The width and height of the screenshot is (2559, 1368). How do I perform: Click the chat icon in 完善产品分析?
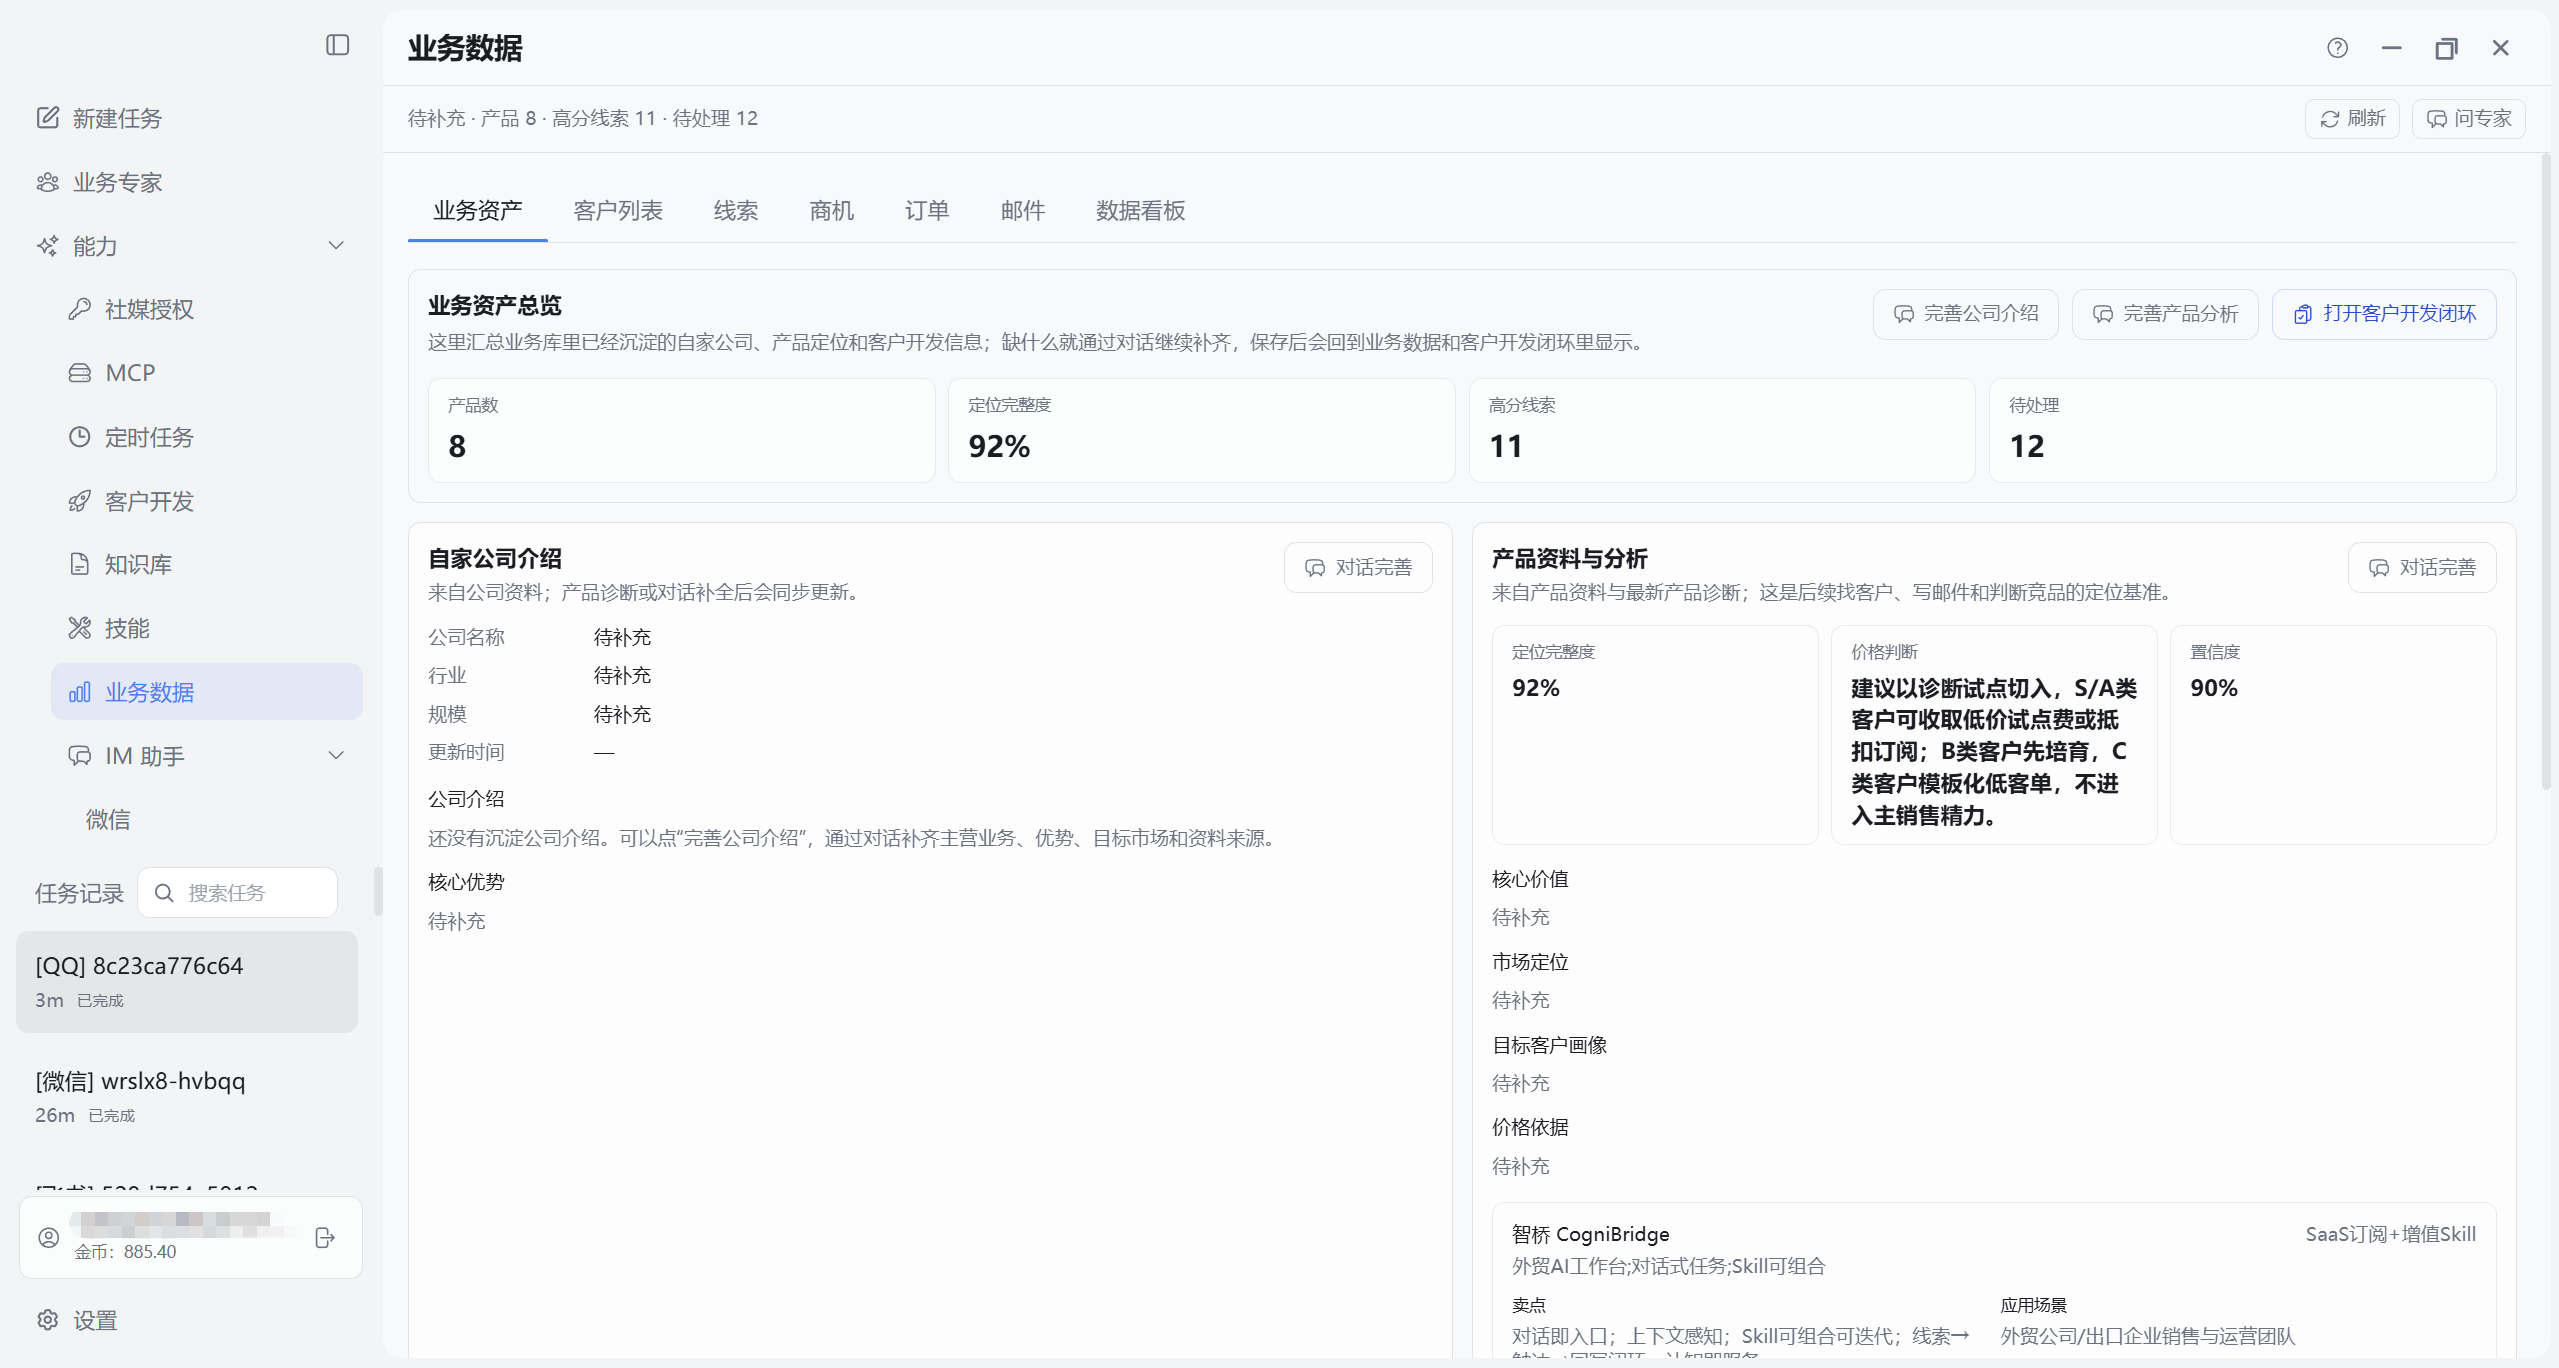2103,314
